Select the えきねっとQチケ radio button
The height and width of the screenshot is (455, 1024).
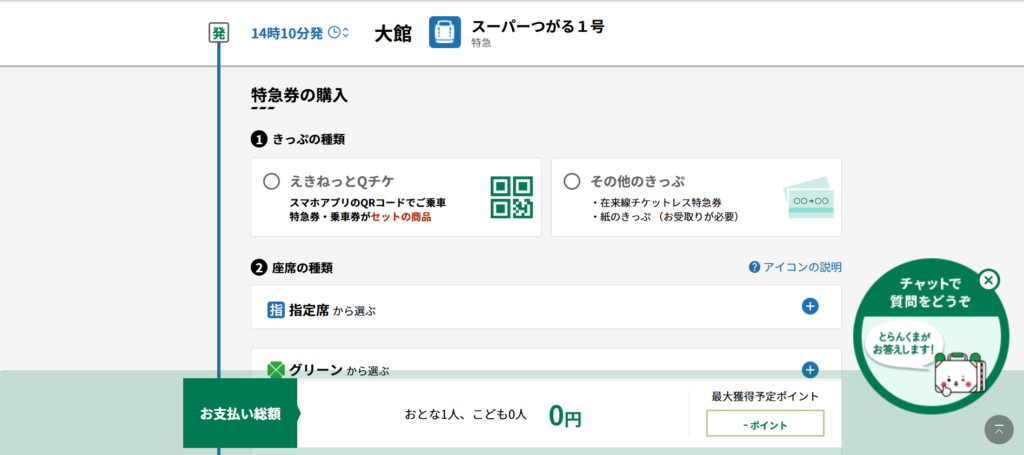point(271,181)
